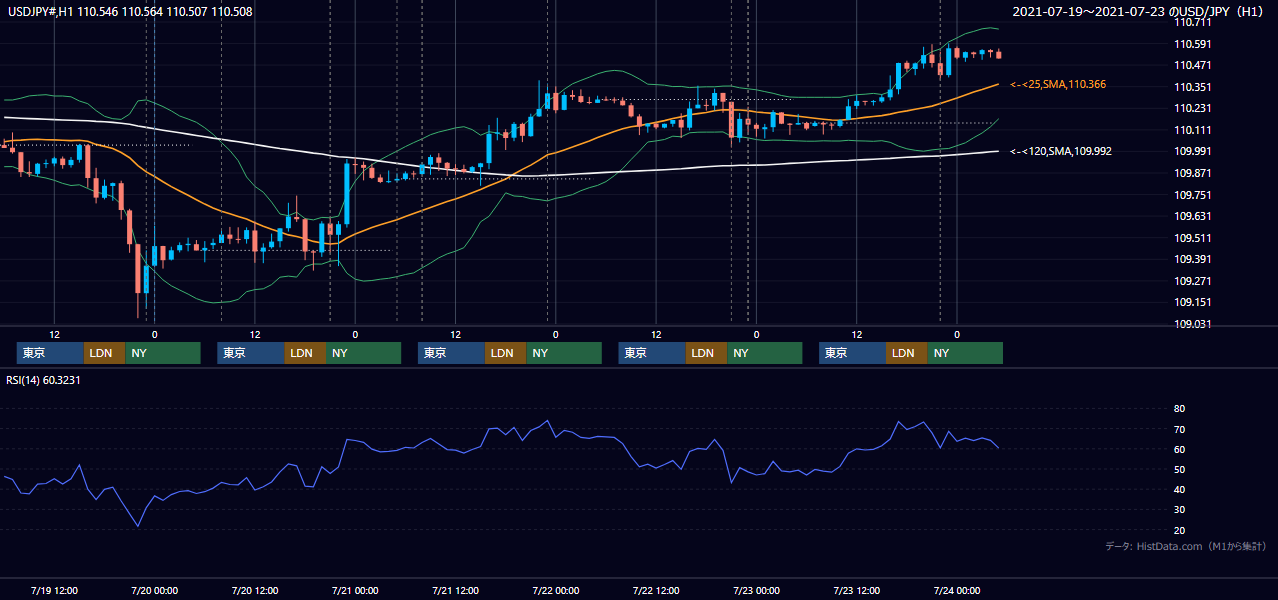Click RSI scale value 30

[1179, 510]
